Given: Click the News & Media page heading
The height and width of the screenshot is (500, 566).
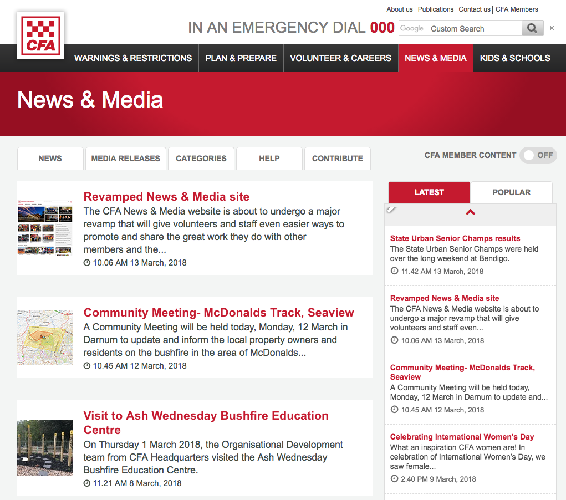Looking at the screenshot, I should point(90,100).
